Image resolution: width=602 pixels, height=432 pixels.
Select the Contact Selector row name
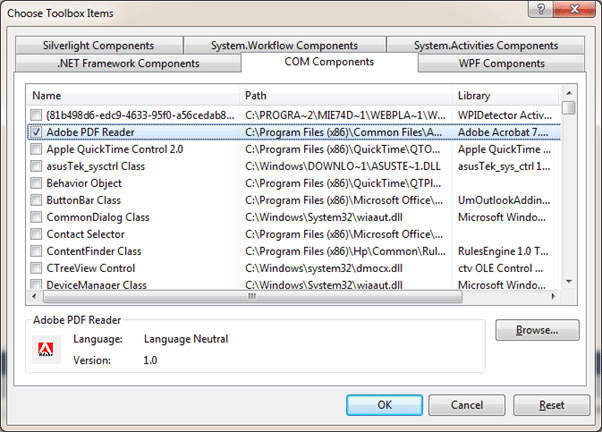tap(85, 234)
